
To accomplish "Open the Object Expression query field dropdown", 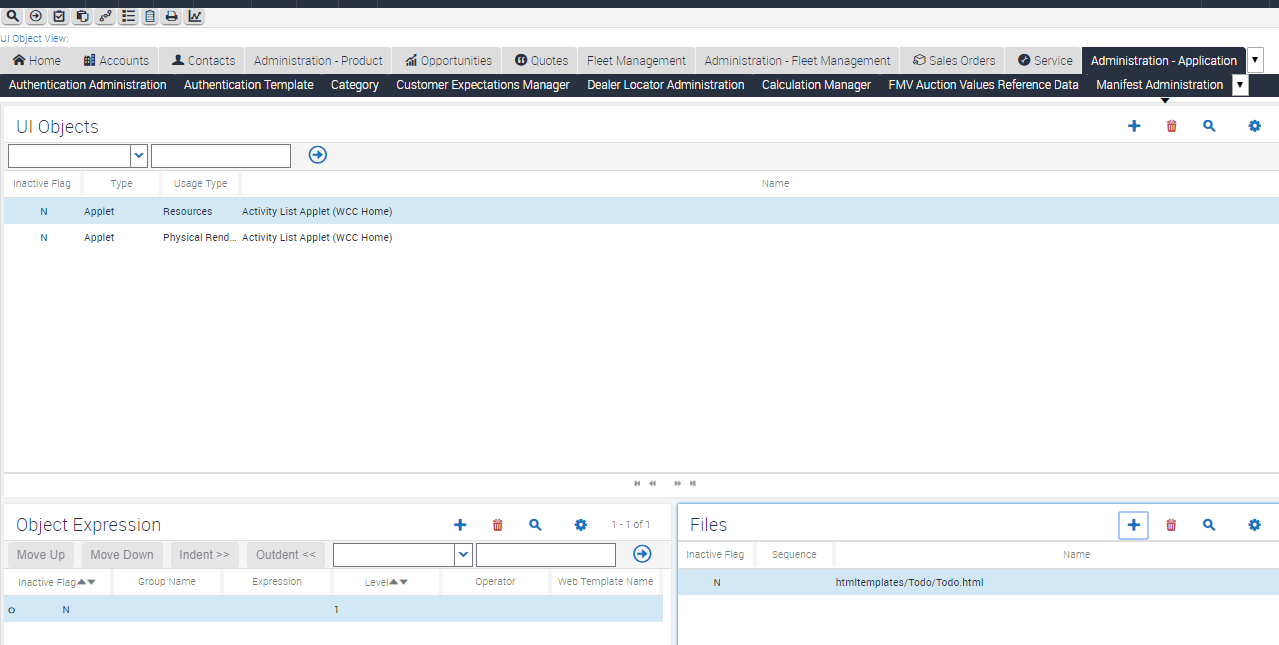I will point(462,554).
